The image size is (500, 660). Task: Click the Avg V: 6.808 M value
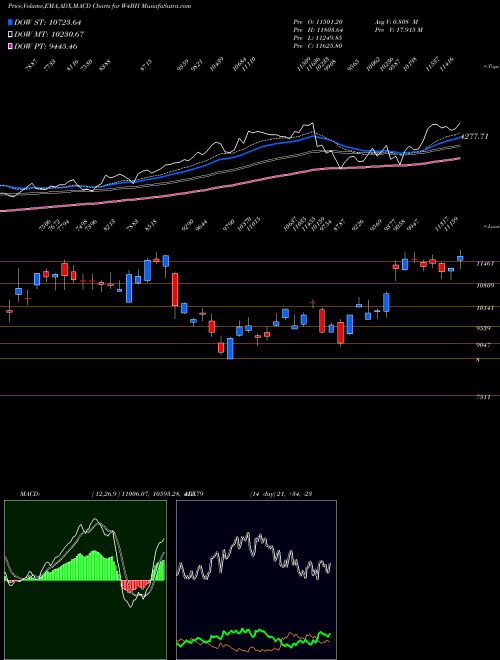pos(396,21)
